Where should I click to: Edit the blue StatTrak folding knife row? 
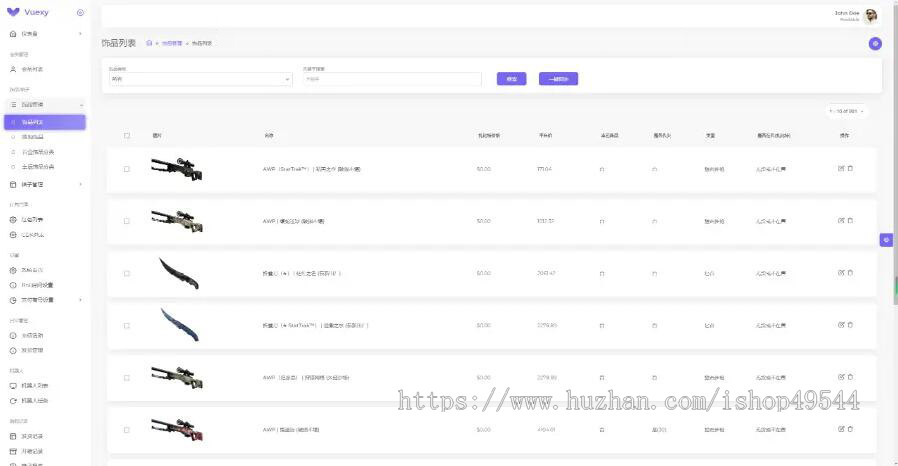coord(841,325)
